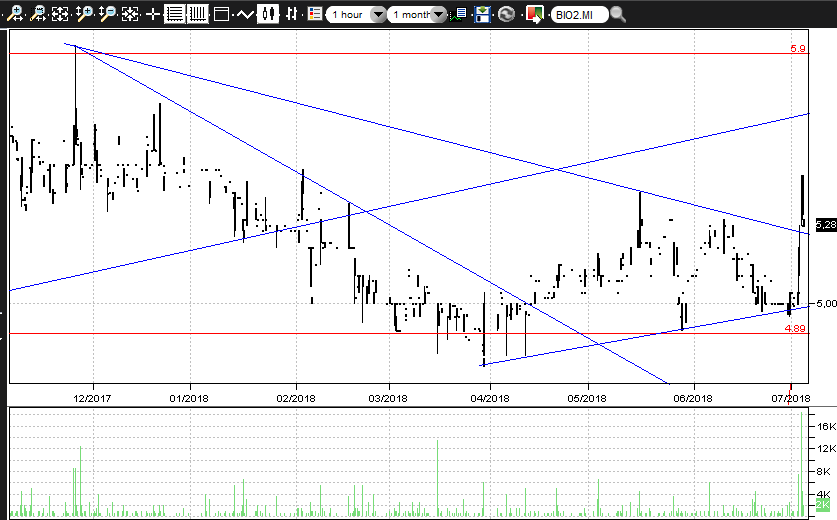Click the window panel icon
Screen dimensions: 837x520
(x=221, y=14)
